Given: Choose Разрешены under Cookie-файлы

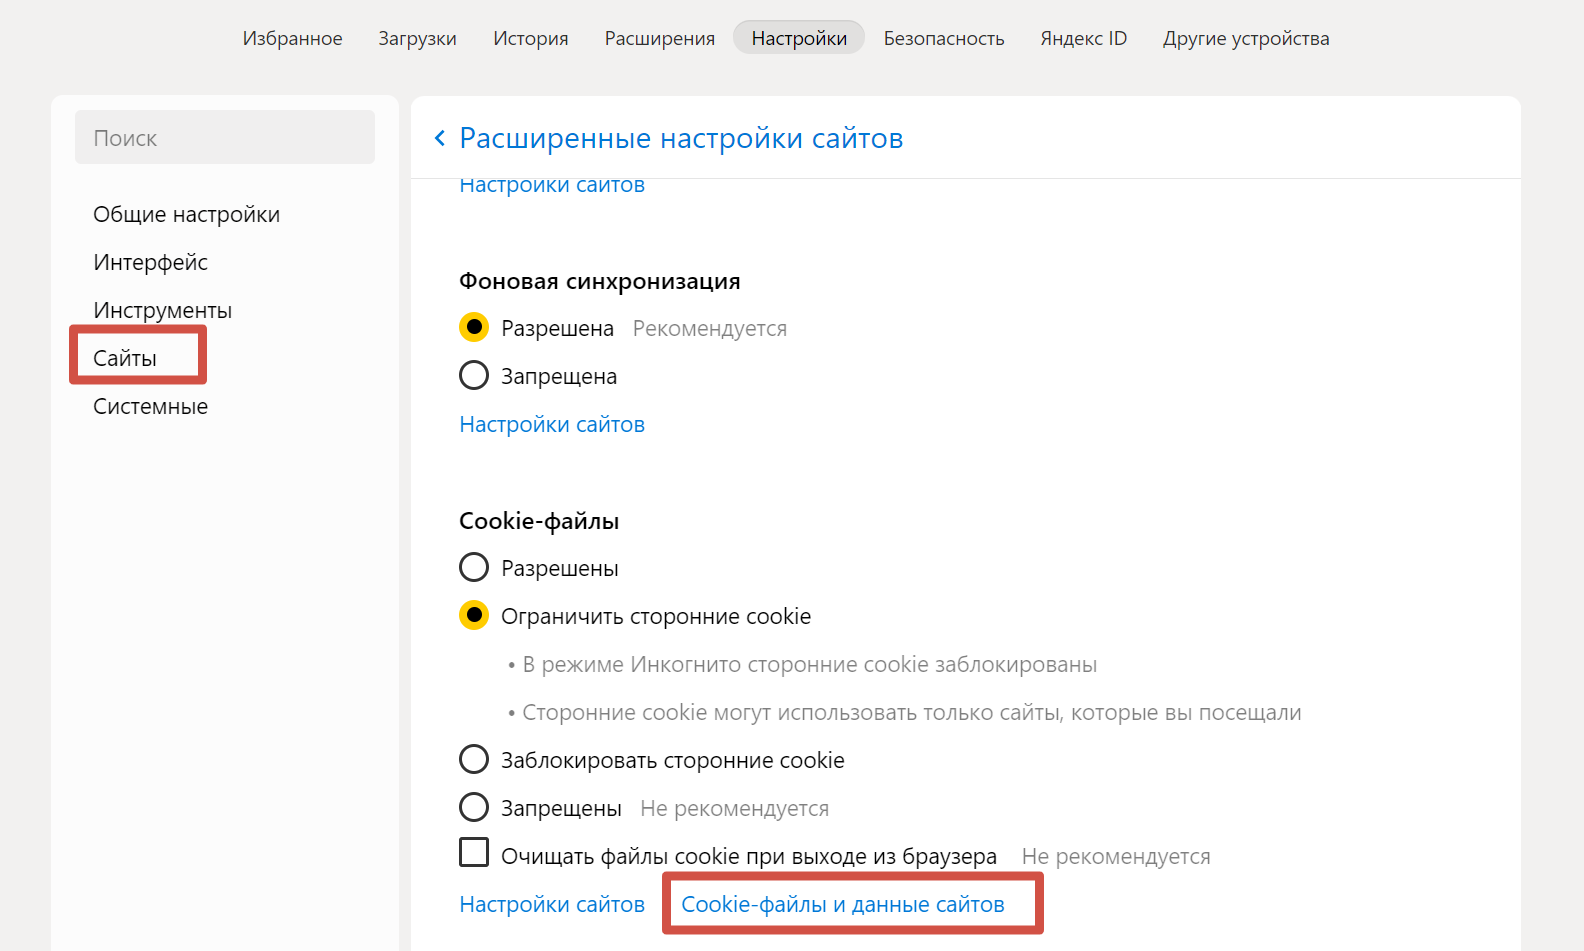Looking at the screenshot, I should click(x=474, y=567).
